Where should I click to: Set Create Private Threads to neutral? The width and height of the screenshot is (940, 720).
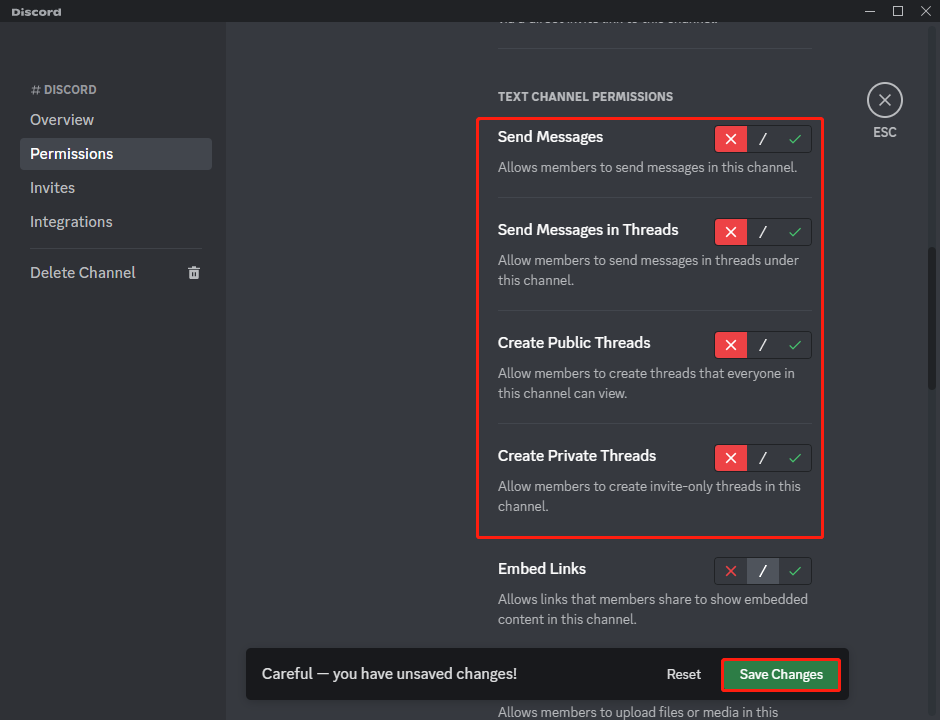tap(763, 458)
